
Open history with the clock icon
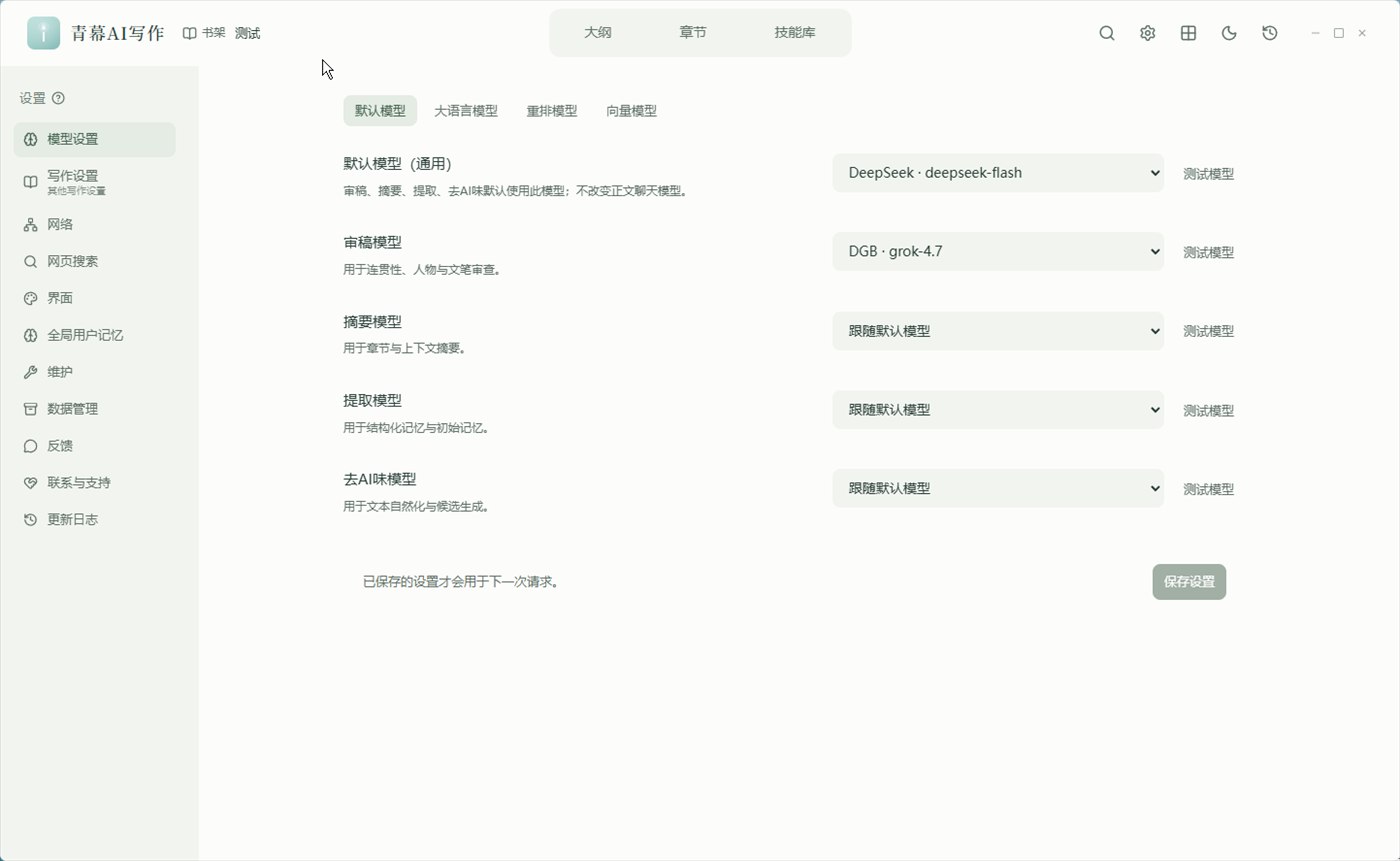[x=1270, y=33]
